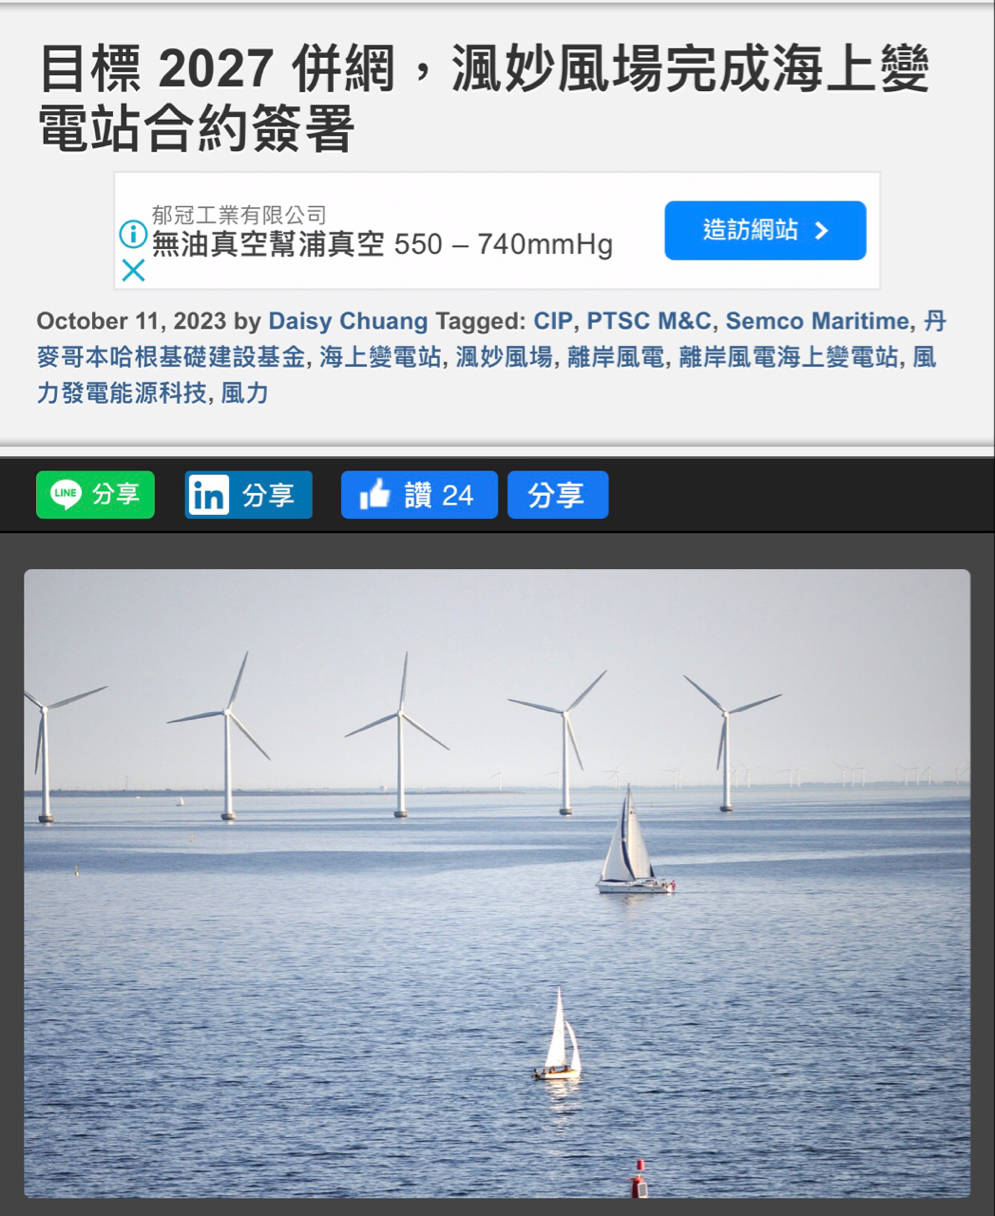Screen dimensions: 995x1216
Task: Open the PTSC M&C tag
Action: click(649, 321)
